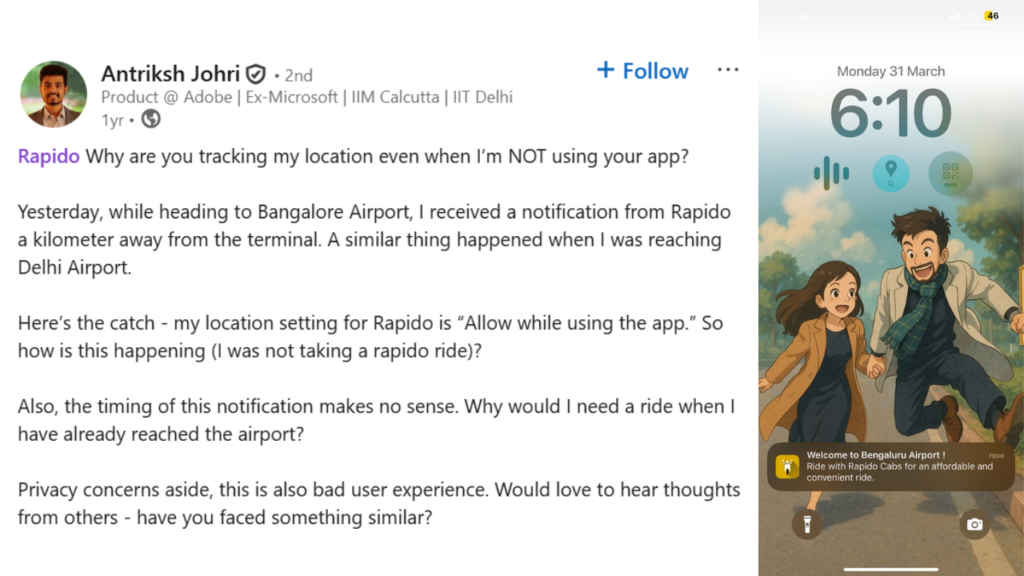Tap the '1yr' post timestamp
The height and width of the screenshot is (576, 1024).
[x=113, y=119]
